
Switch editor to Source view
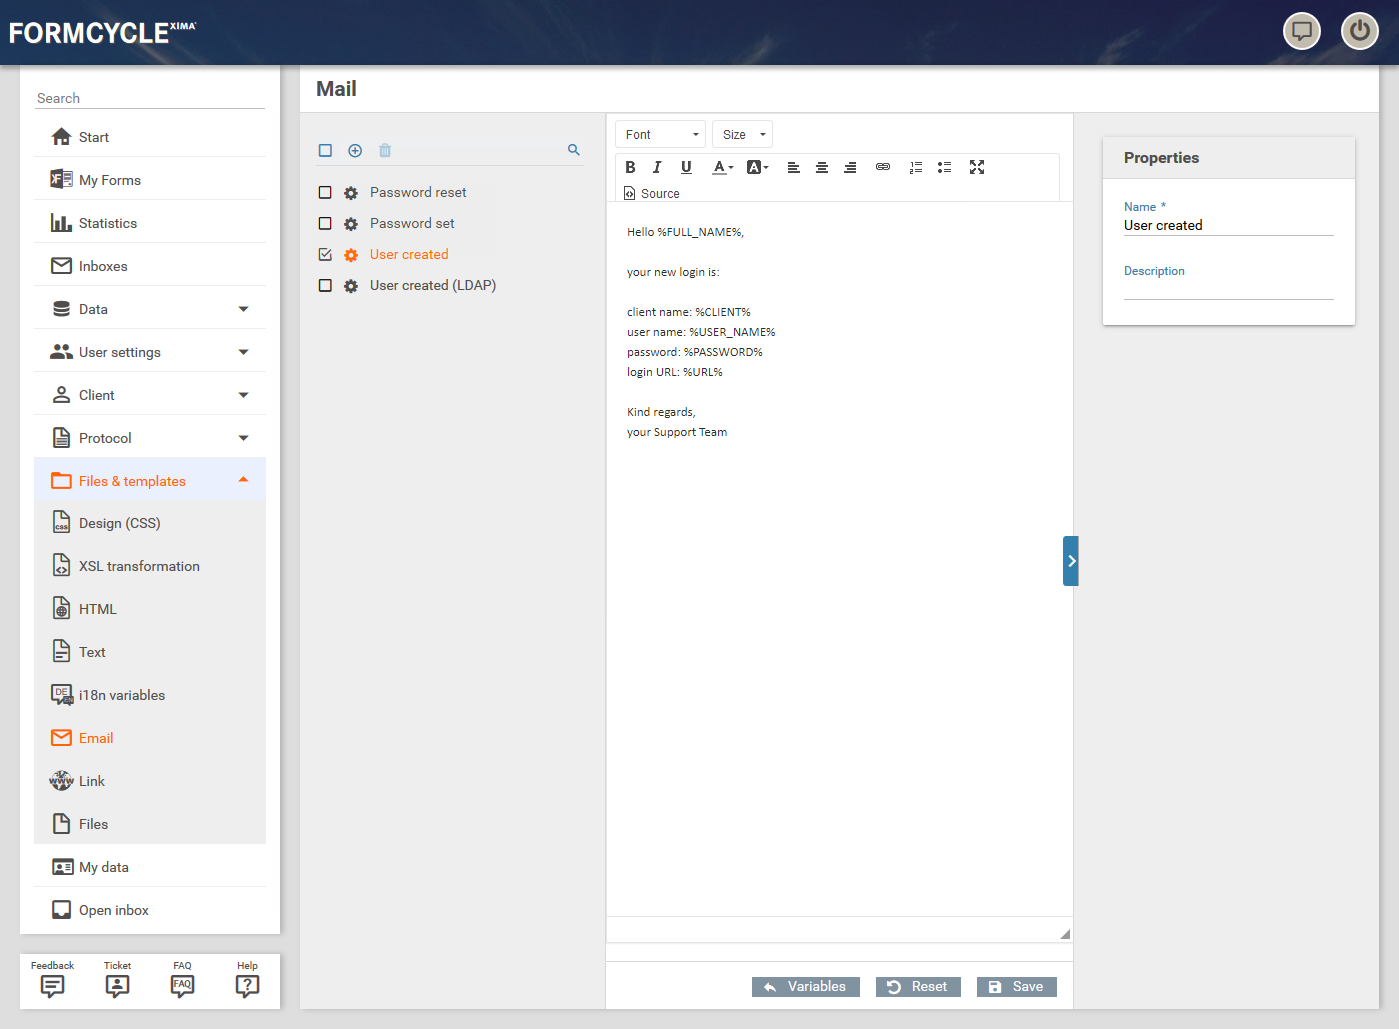(651, 193)
